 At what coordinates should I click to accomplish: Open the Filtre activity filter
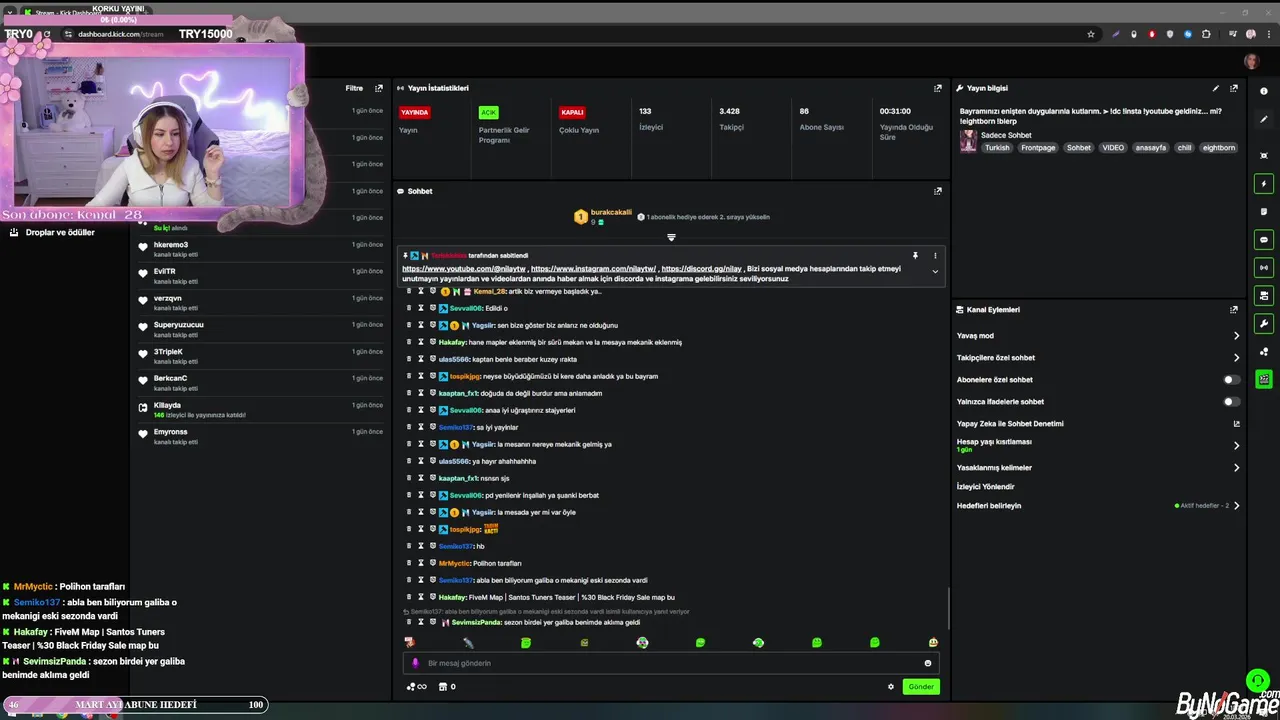(354, 88)
